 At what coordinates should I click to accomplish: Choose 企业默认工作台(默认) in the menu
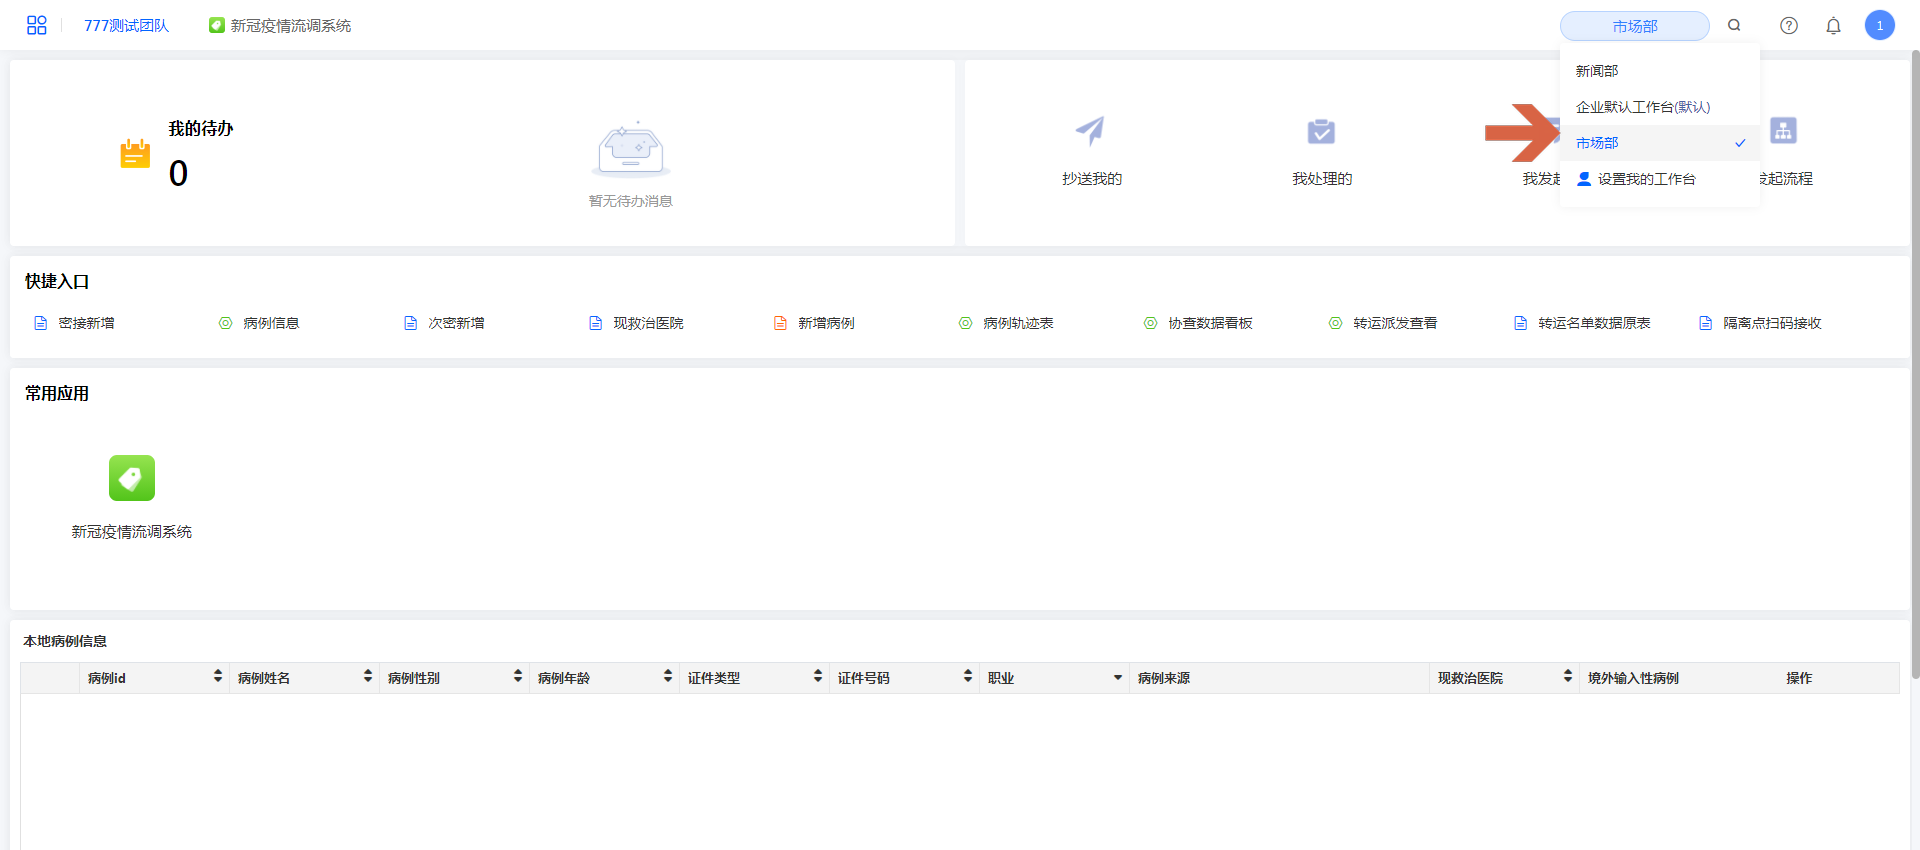[1642, 107]
